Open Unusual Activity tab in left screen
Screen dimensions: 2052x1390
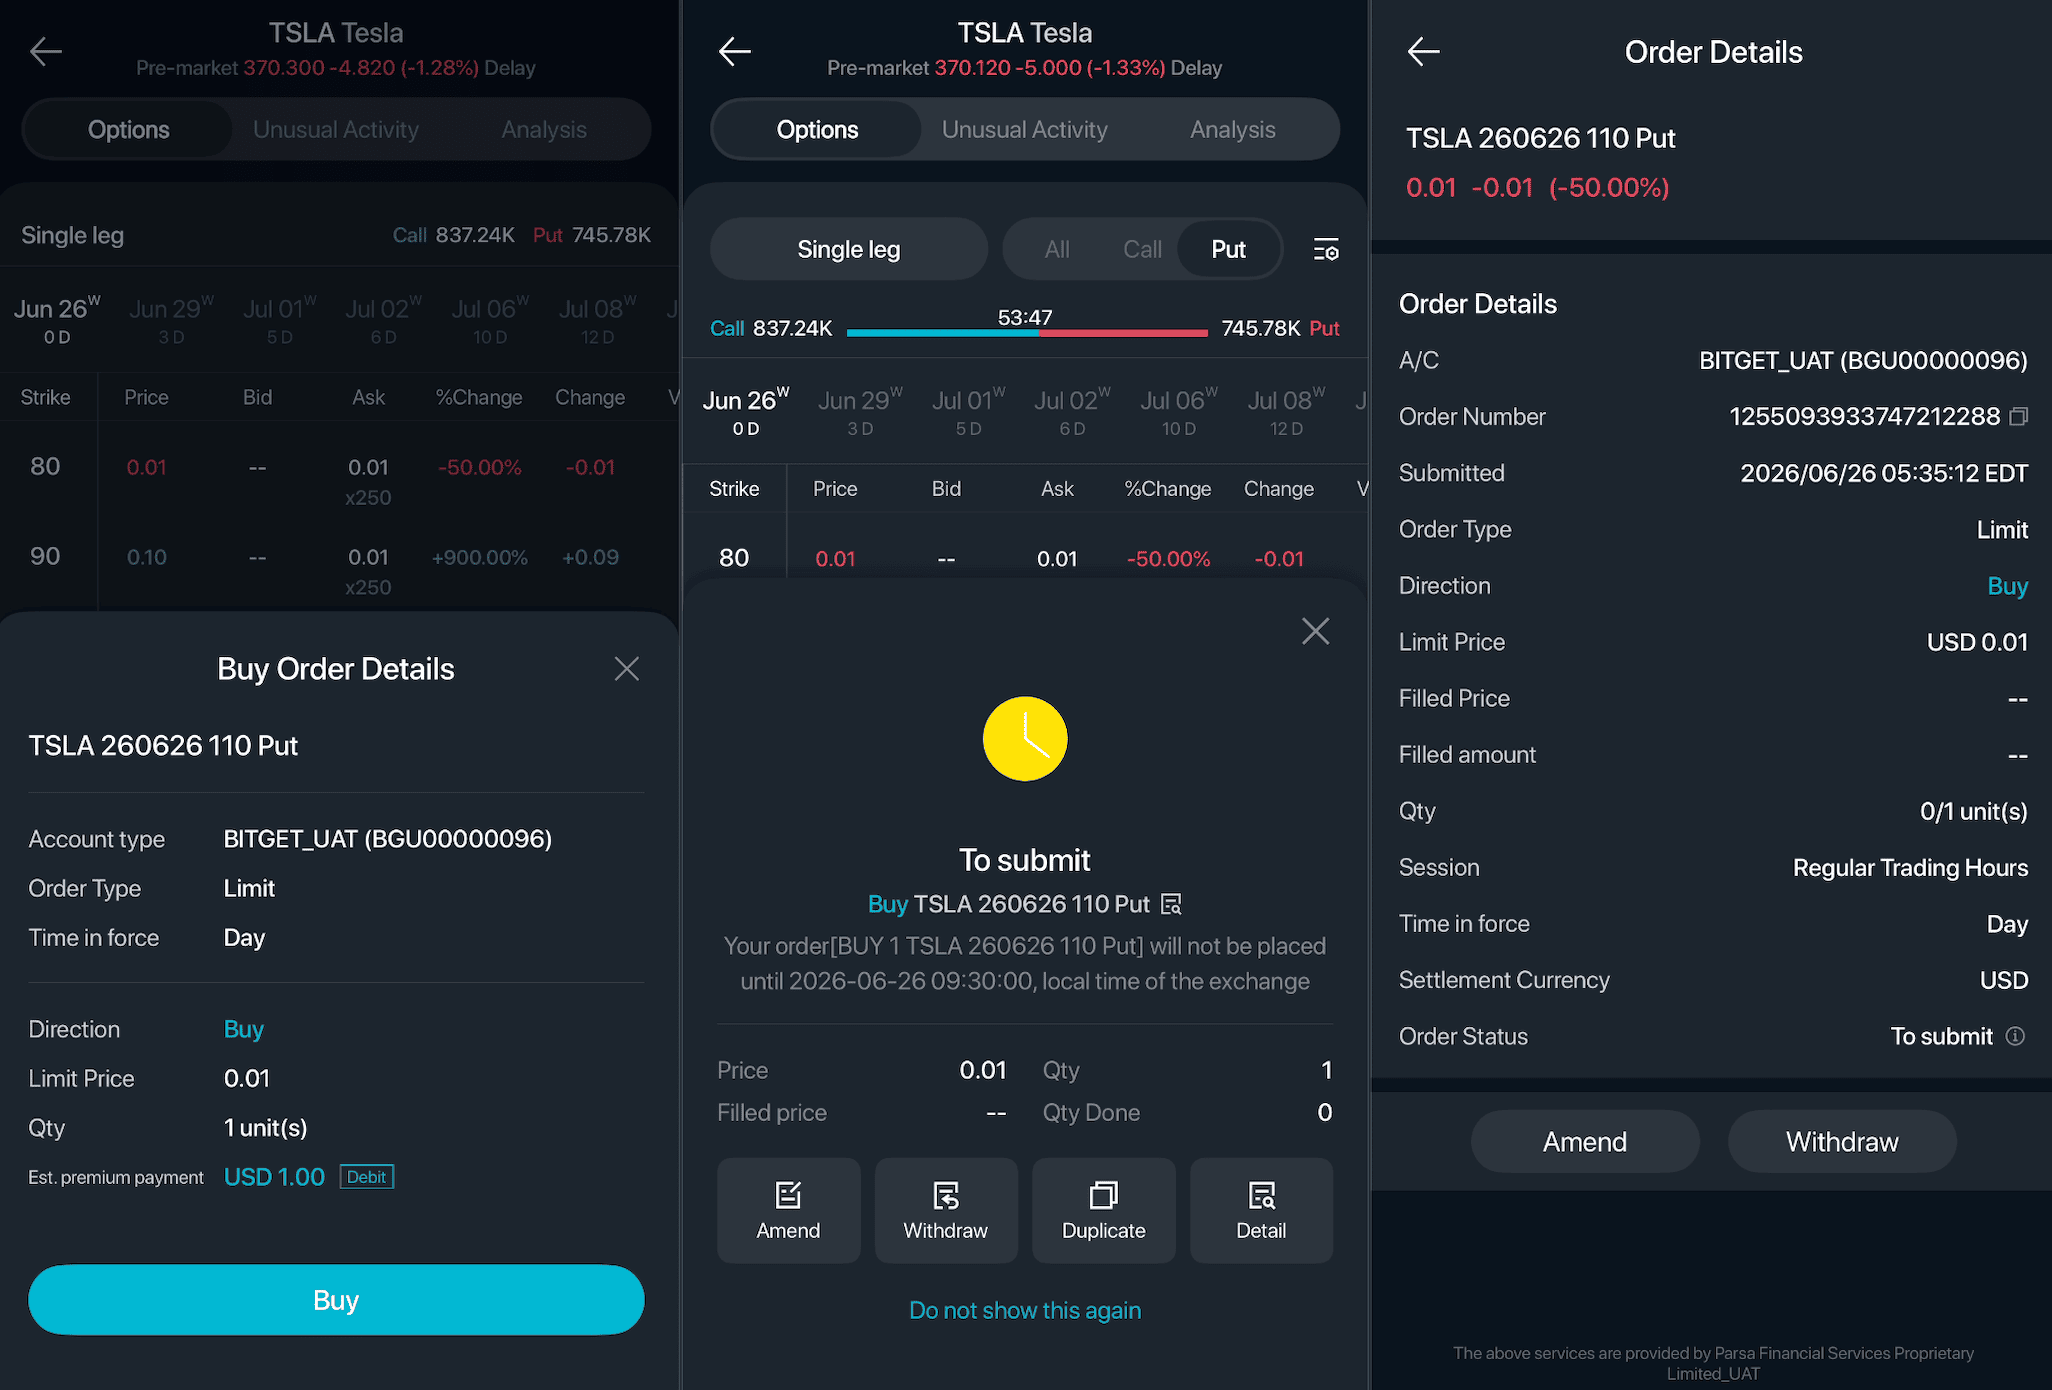coord(336,129)
